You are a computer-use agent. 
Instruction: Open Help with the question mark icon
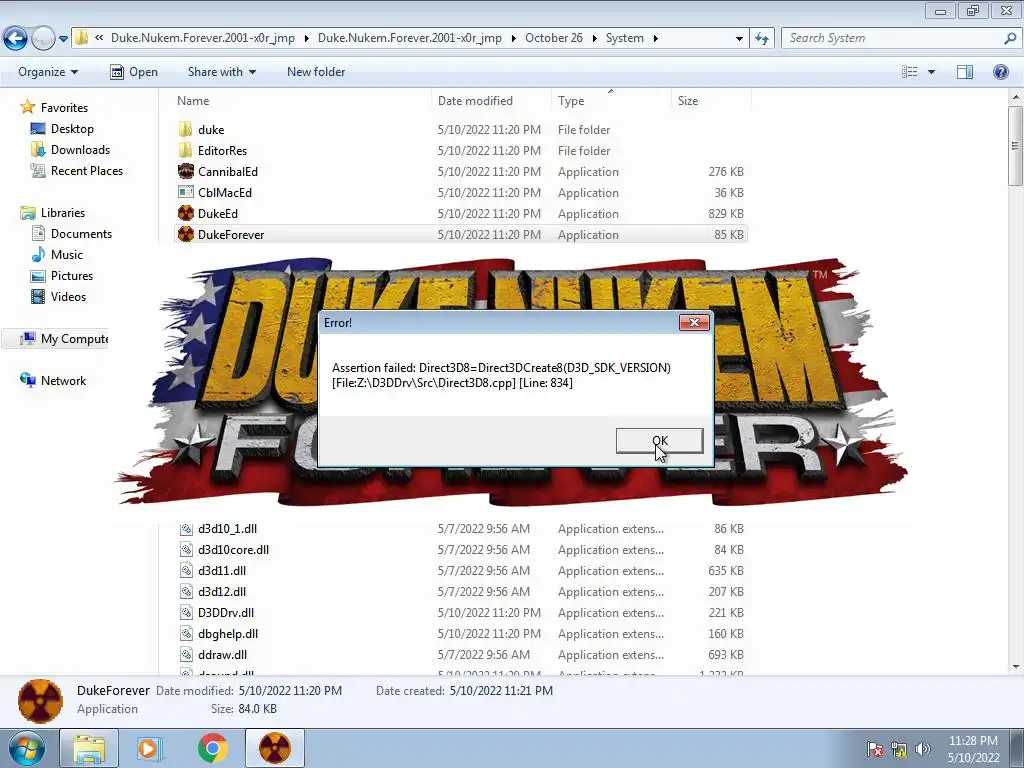(1000, 72)
